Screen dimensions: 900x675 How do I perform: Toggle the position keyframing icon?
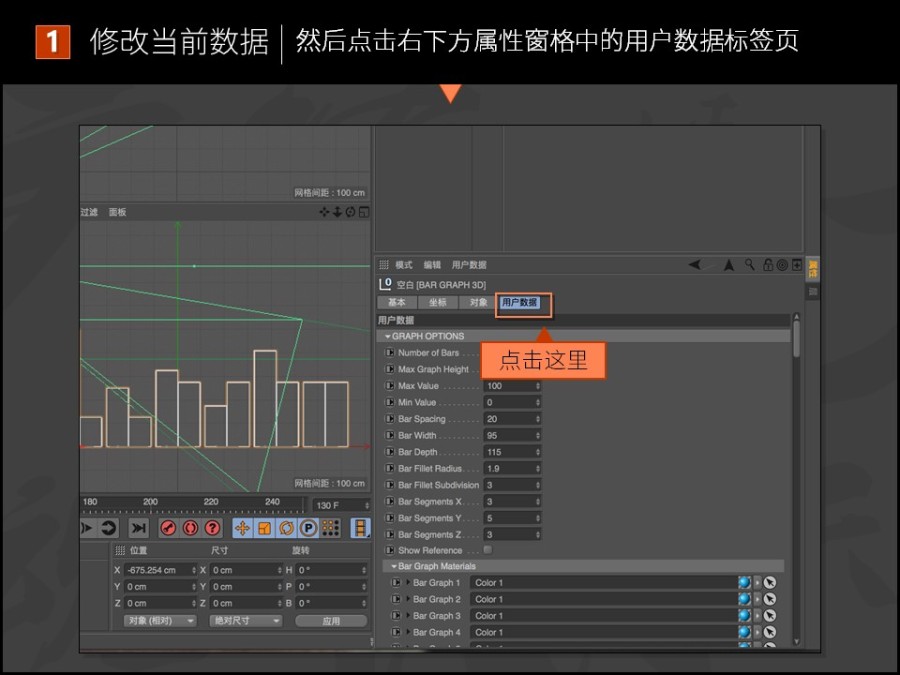click(x=241, y=528)
